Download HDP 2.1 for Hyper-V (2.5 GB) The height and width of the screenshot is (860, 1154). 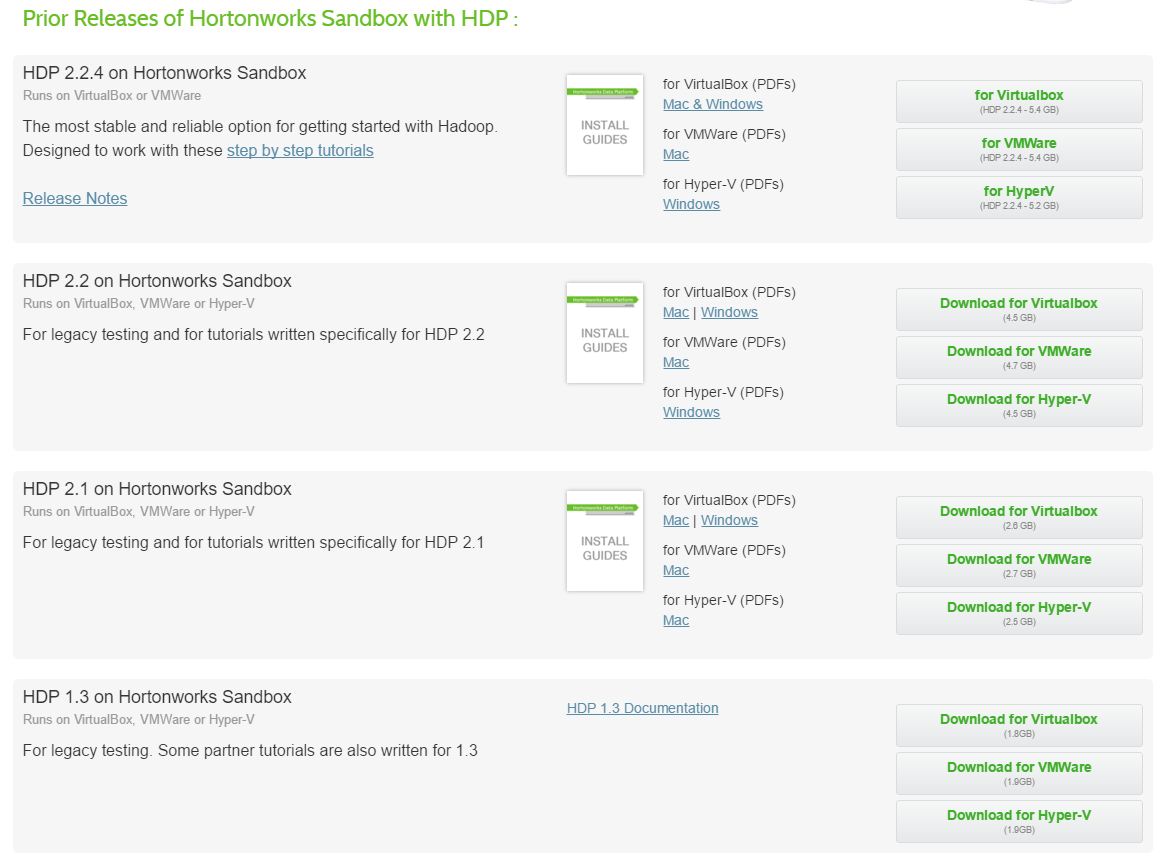[1018, 613]
